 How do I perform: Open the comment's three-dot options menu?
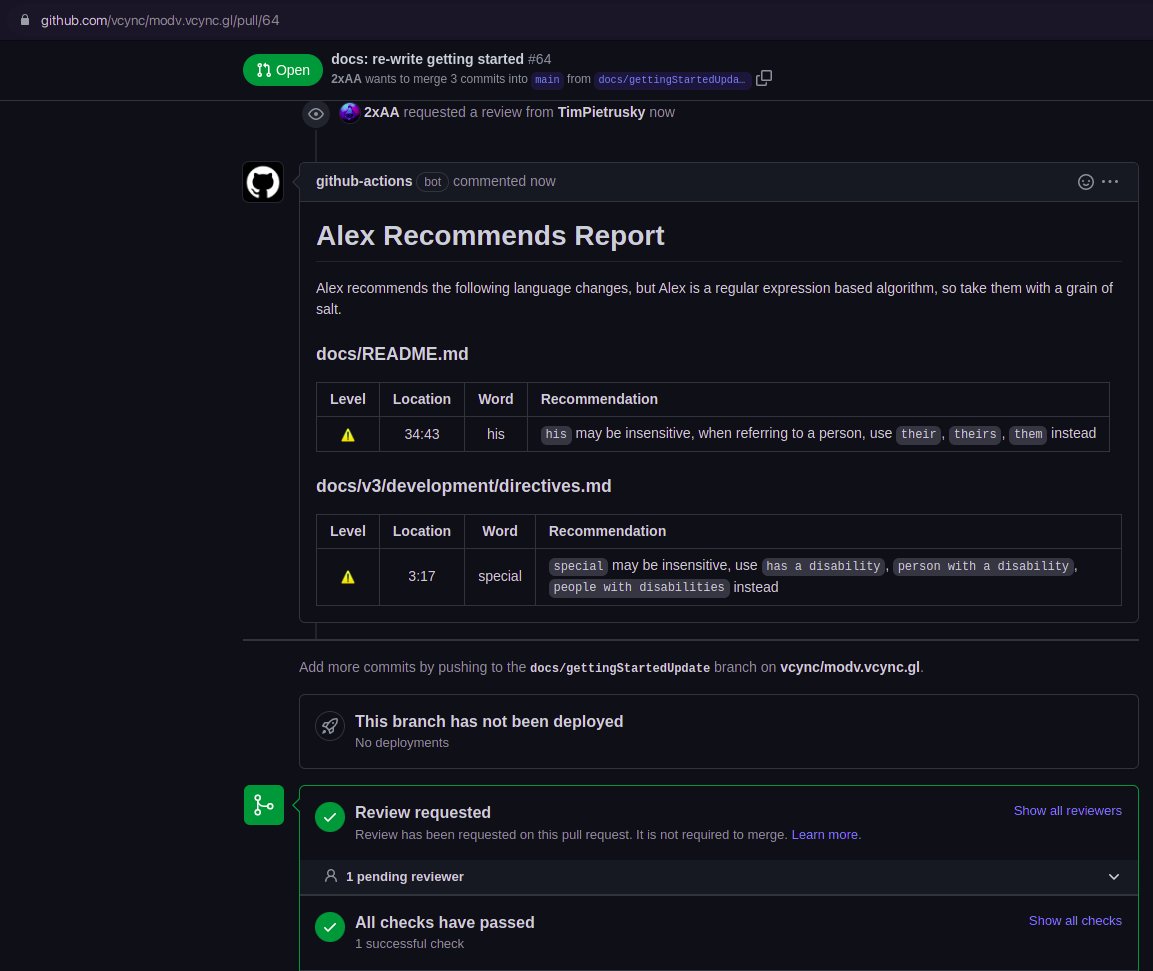[1110, 182]
